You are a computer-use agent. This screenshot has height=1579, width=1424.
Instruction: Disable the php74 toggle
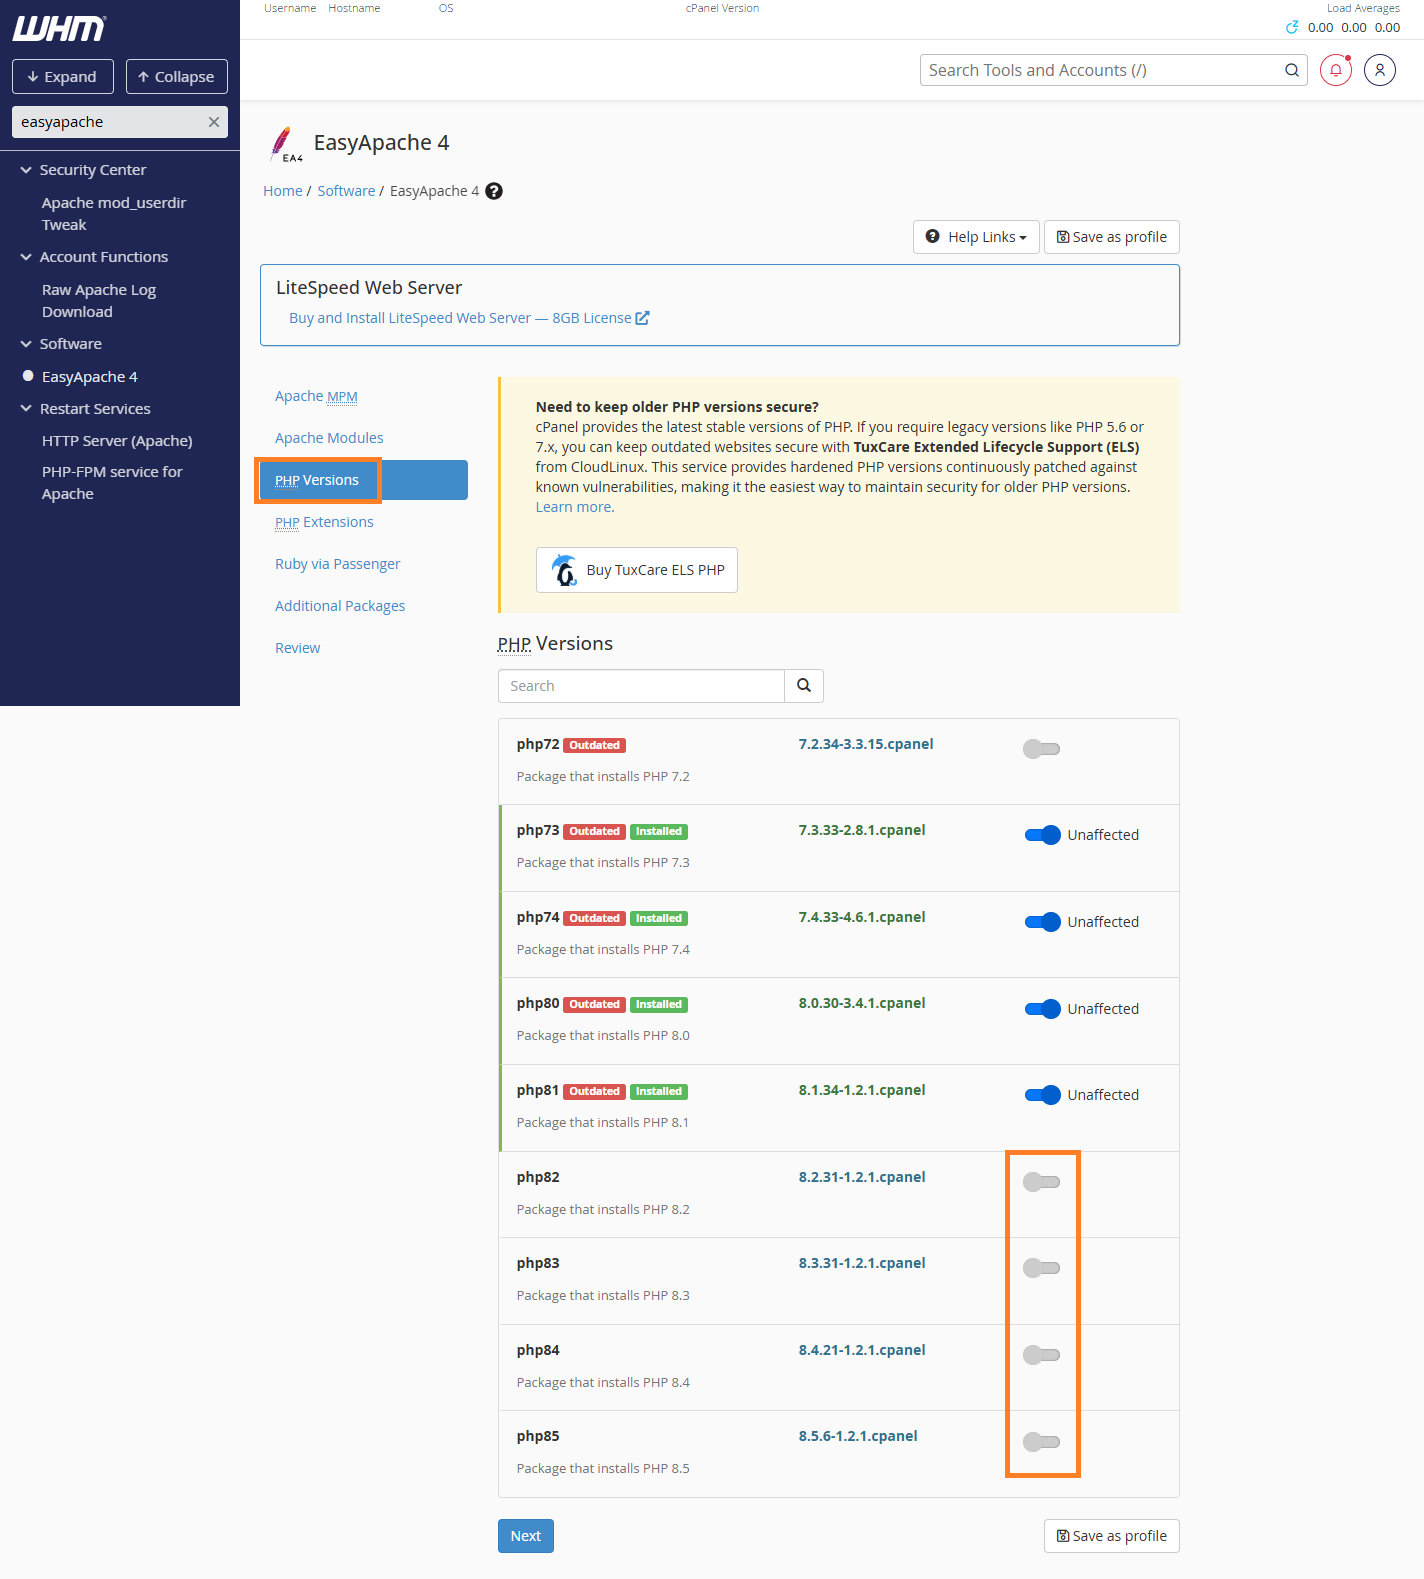(x=1042, y=922)
